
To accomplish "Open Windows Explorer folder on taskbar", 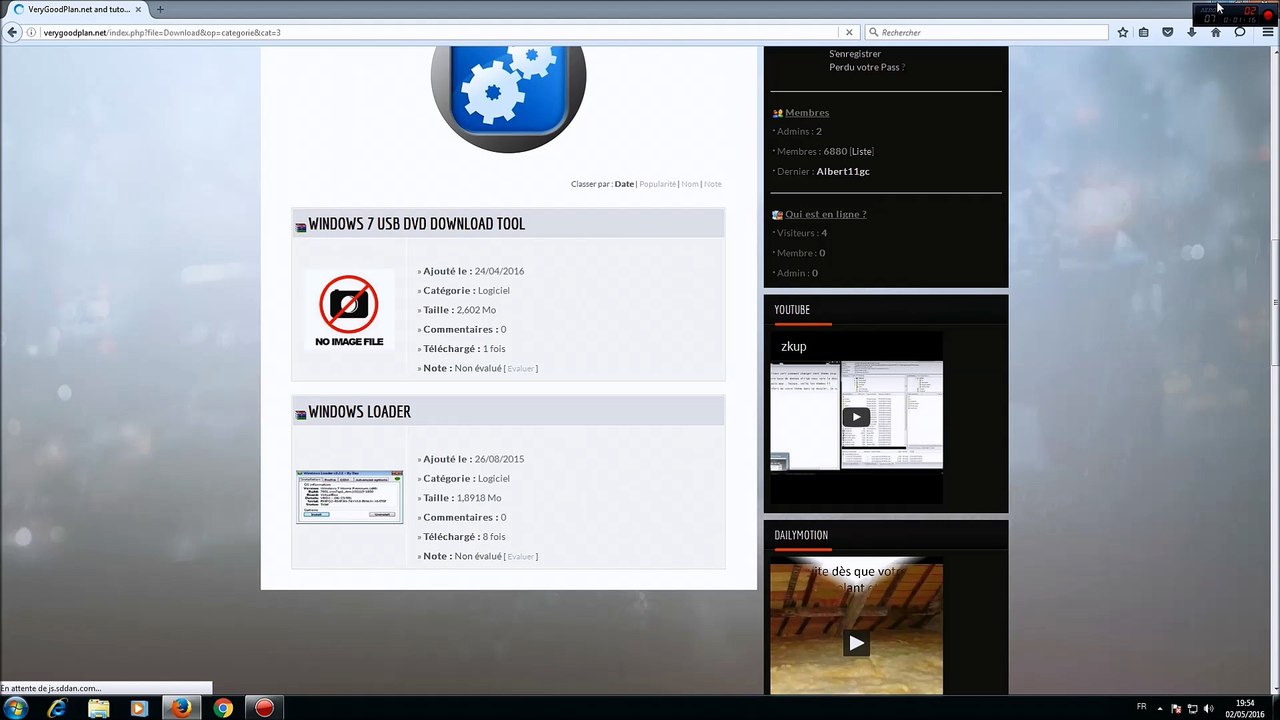I will 98,708.
